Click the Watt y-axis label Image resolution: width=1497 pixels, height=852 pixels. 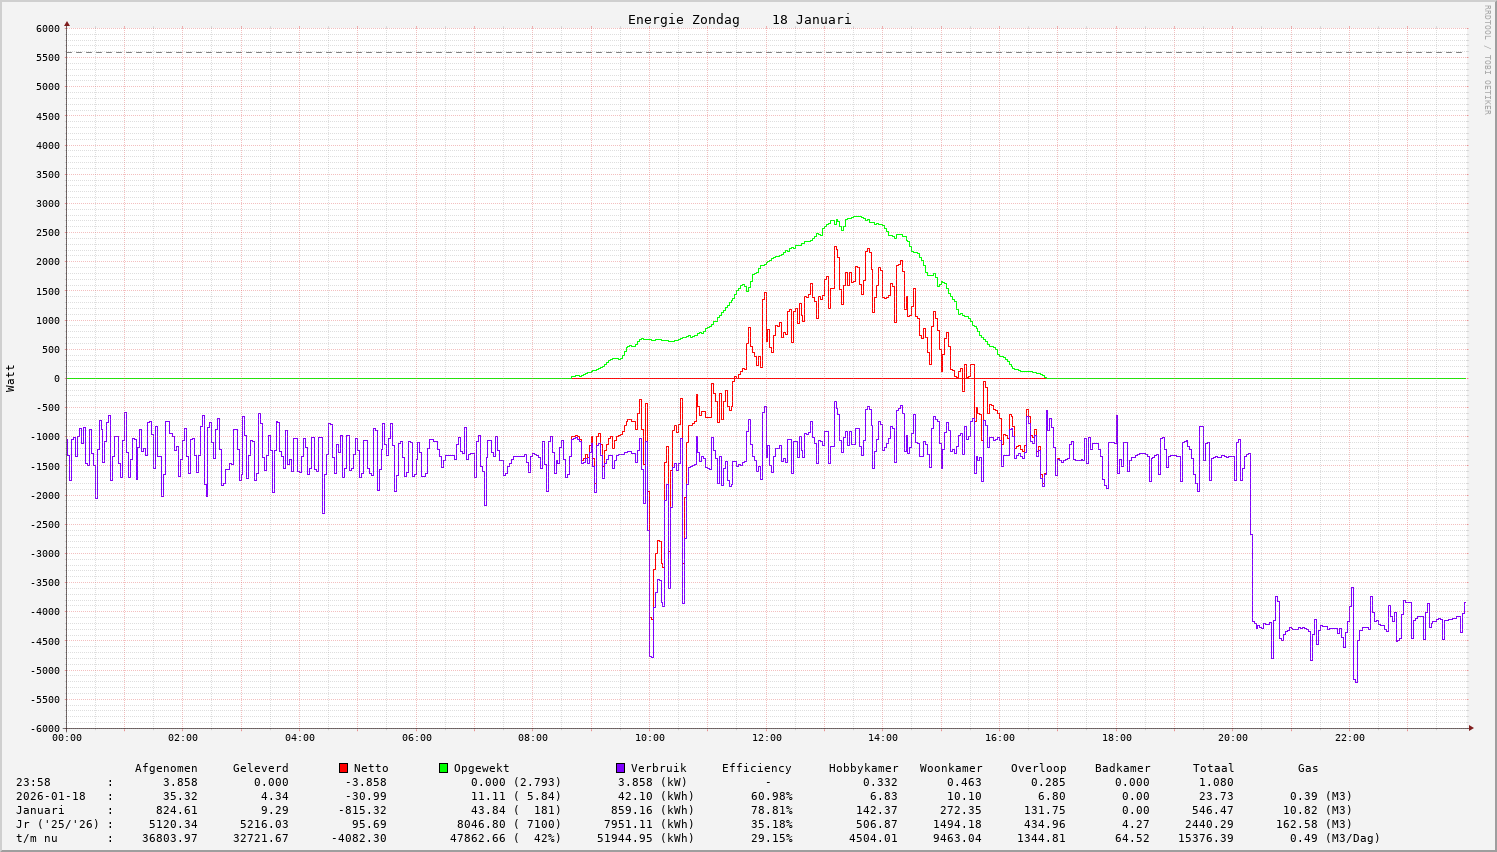tap(11, 378)
